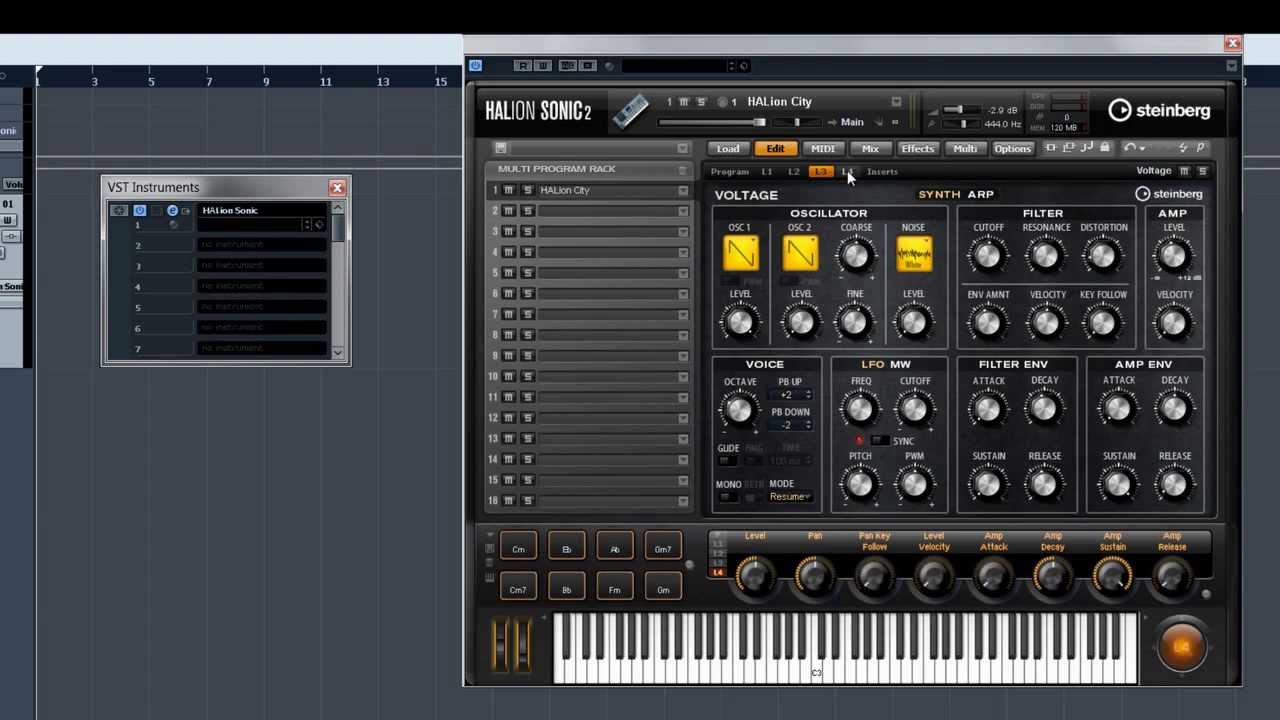
Task: Adjust the PB UP +2 stepper
Action: click(791, 395)
